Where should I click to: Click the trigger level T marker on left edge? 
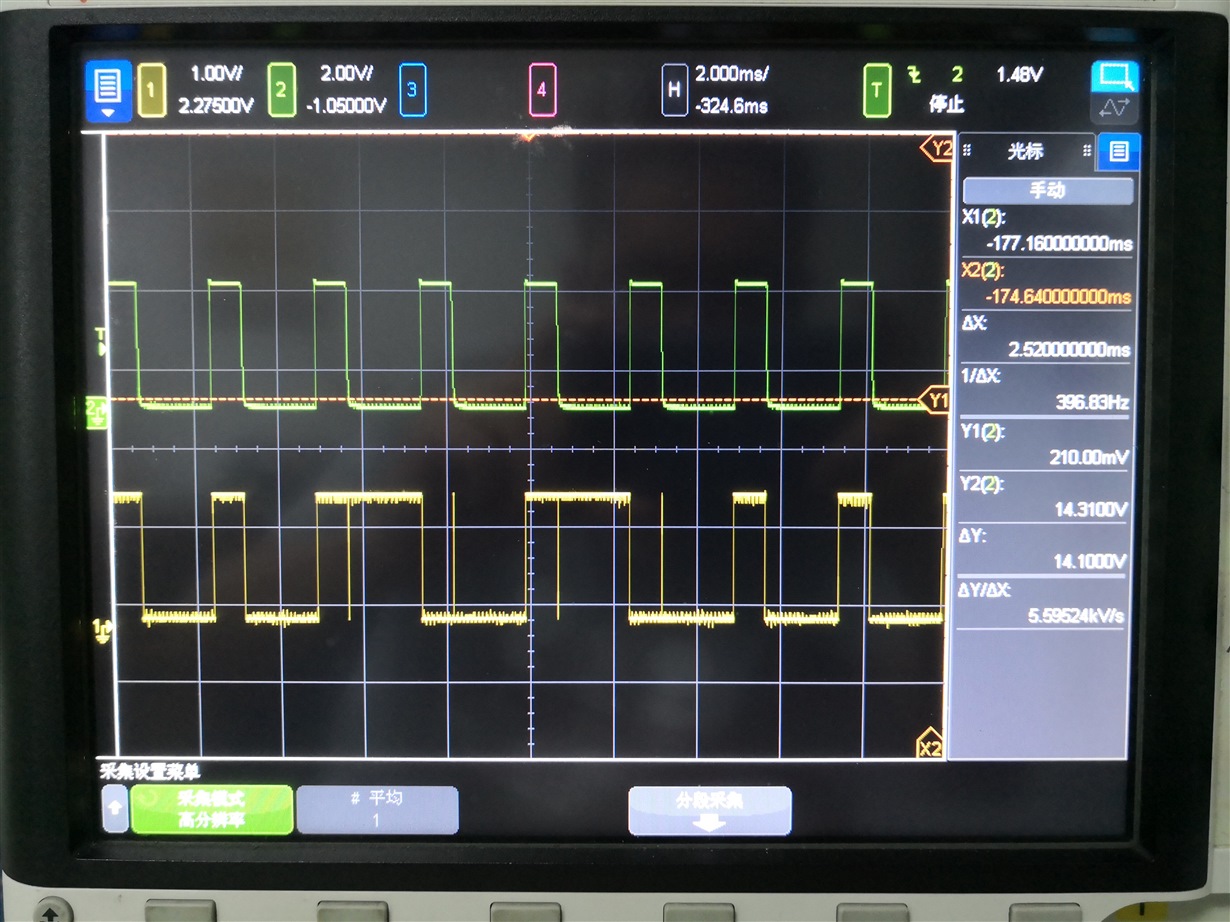point(100,340)
